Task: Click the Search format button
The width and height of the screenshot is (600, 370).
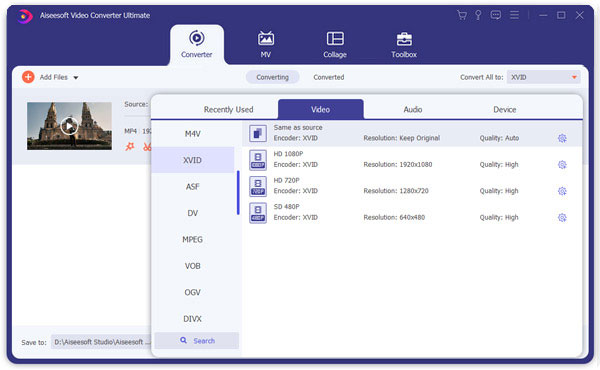Action: click(x=197, y=341)
